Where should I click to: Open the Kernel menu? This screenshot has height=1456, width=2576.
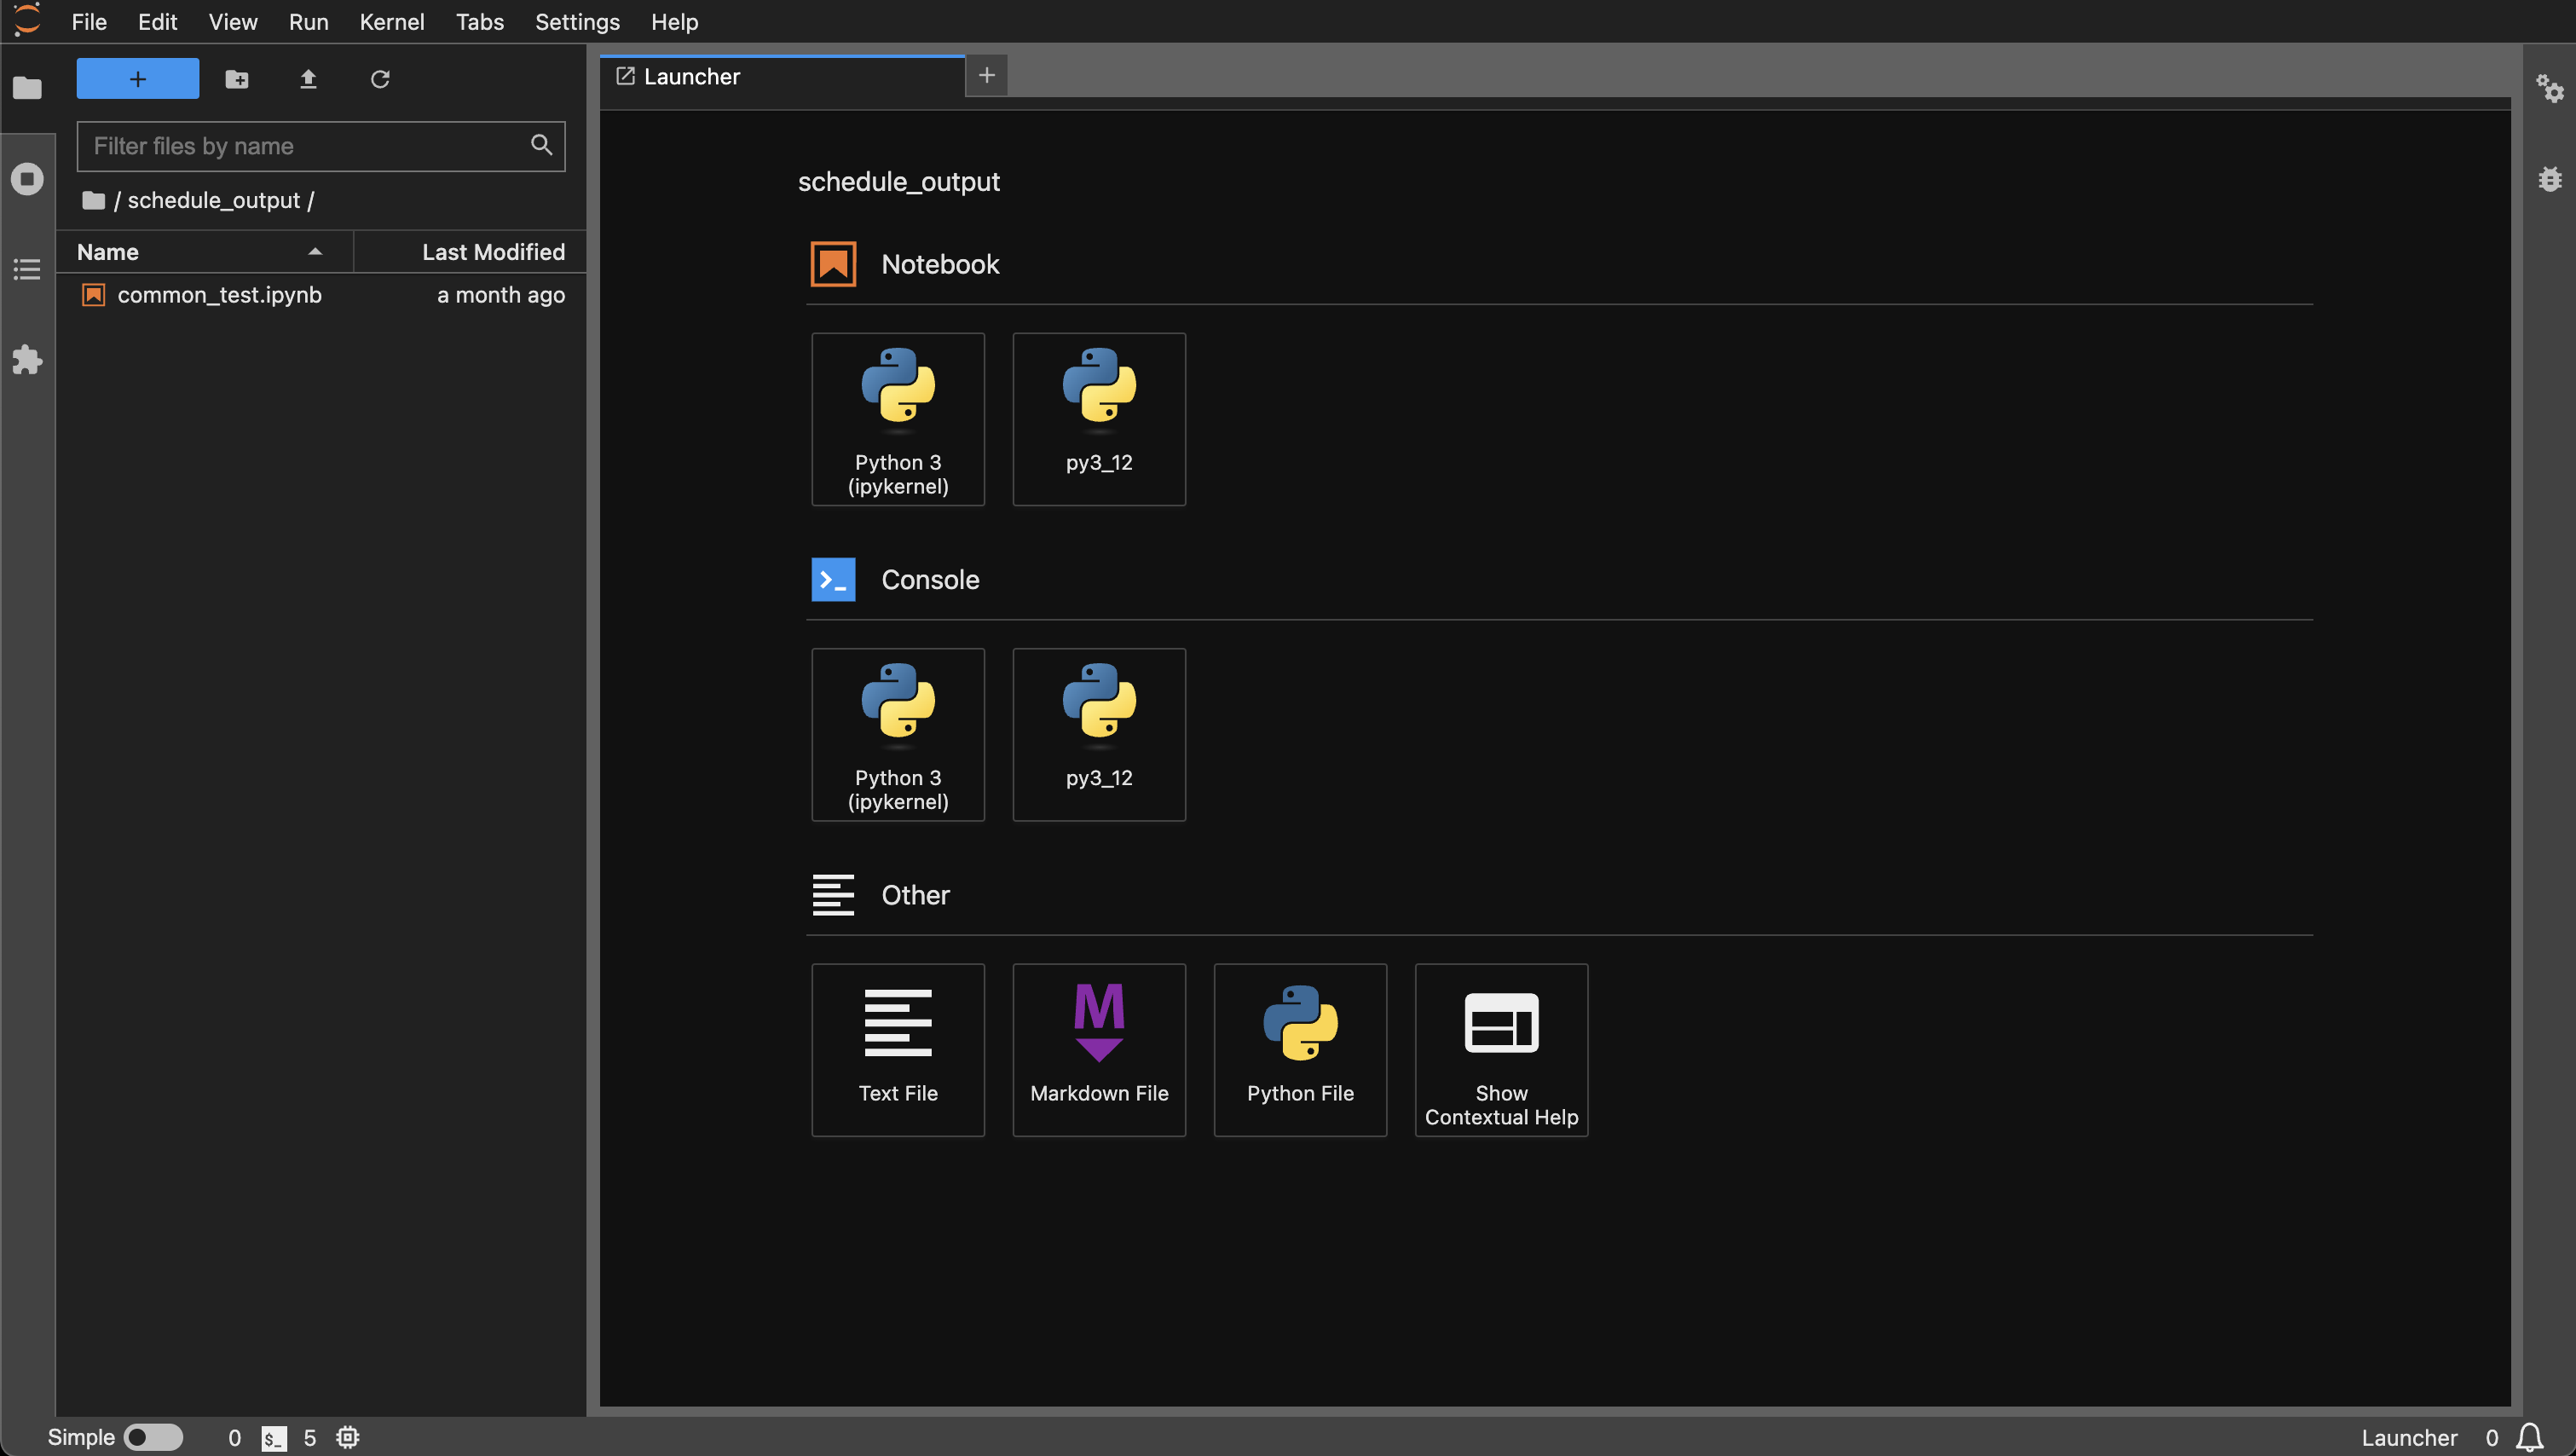click(x=391, y=22)
